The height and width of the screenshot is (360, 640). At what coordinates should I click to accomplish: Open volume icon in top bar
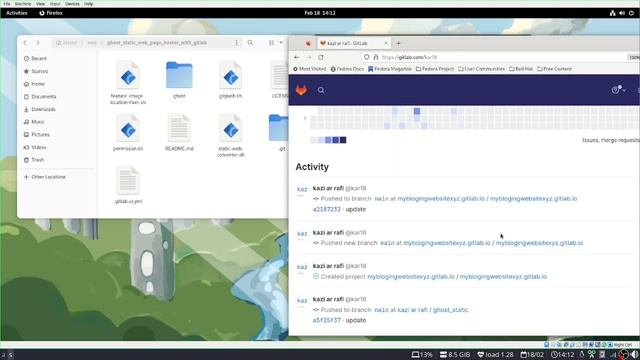(x=622, y=13)
